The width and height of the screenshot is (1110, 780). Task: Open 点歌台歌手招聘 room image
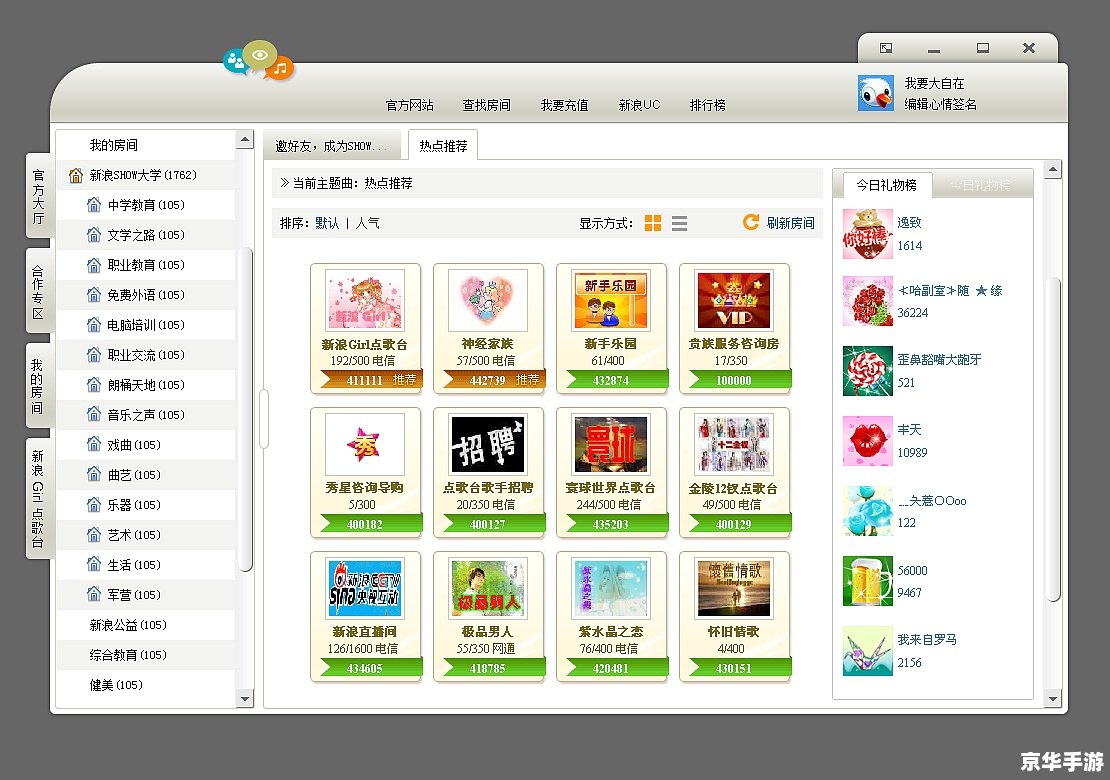[x=488, y=444]
